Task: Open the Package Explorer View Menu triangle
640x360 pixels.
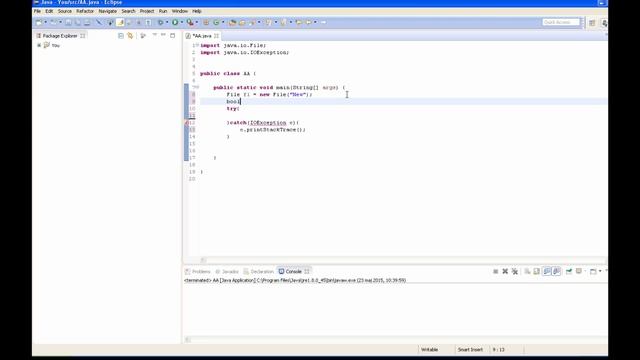Action: 154,35
